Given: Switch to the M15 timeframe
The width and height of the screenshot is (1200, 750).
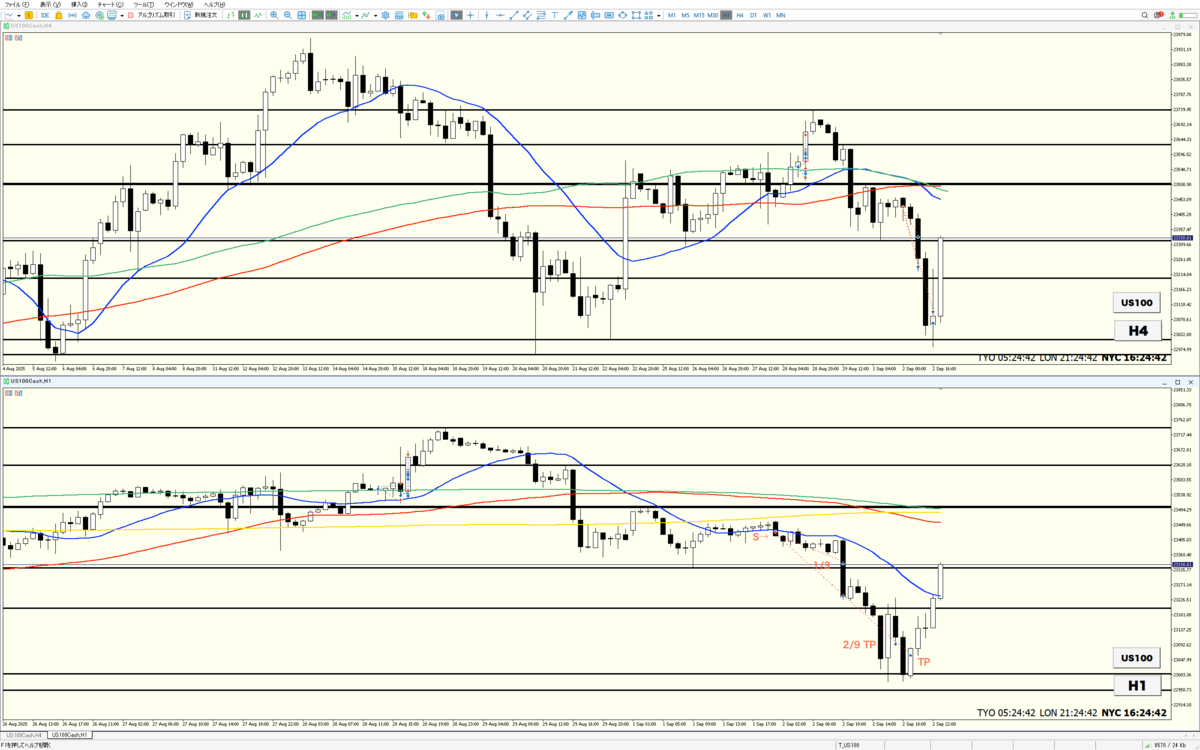Looking at the screenshot, I should [x=699, y=16].
